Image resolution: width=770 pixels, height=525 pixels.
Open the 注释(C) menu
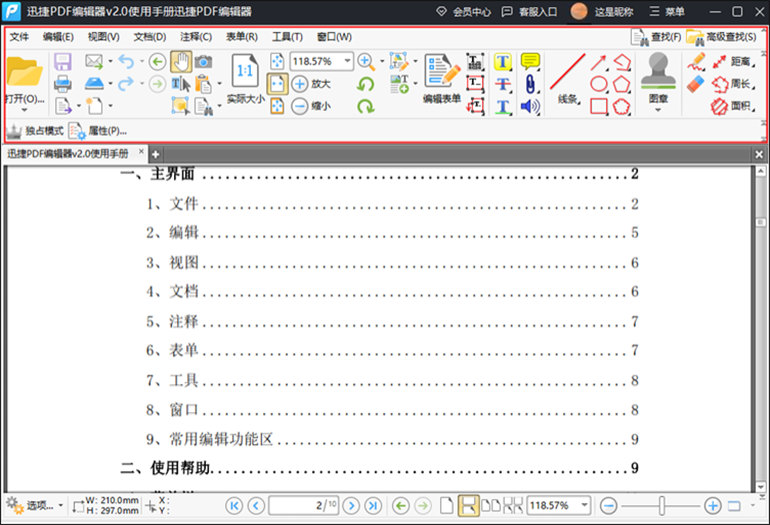pyautogui.click(x=196, y=37)
